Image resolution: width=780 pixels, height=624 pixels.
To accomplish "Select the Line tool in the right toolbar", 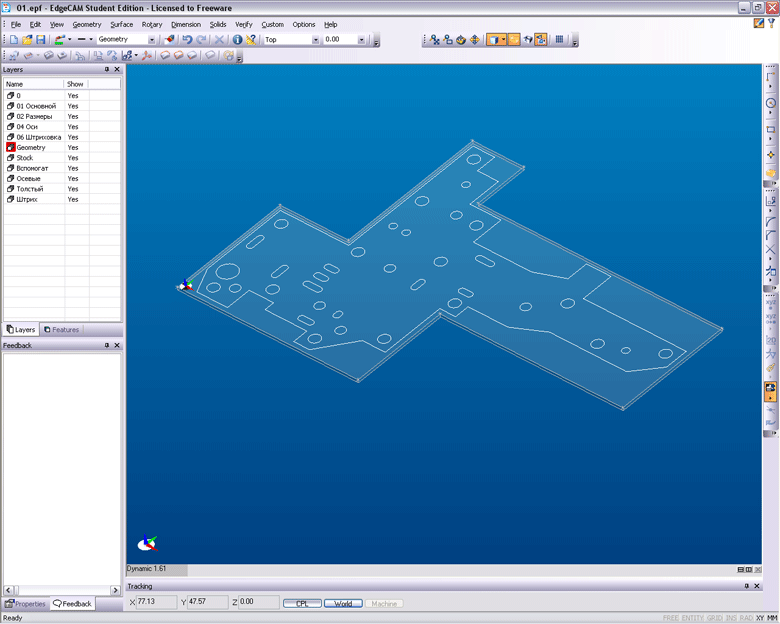I will click(x=771, y=77).
